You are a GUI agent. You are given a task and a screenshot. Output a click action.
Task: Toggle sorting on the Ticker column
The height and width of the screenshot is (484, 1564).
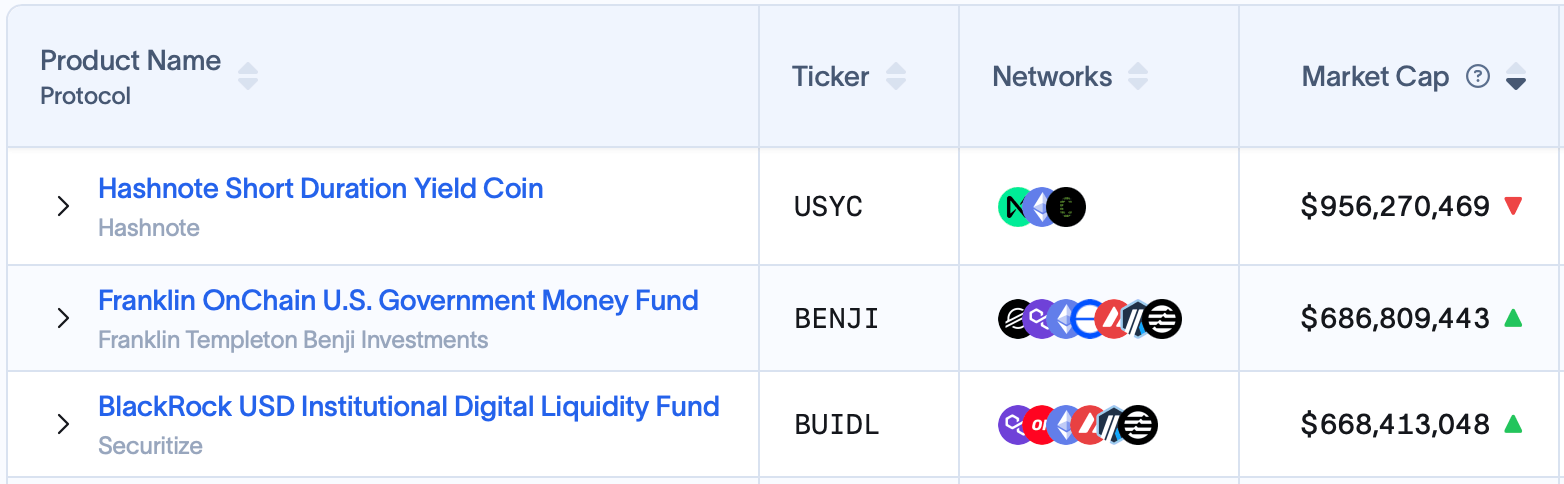point(896,76)
